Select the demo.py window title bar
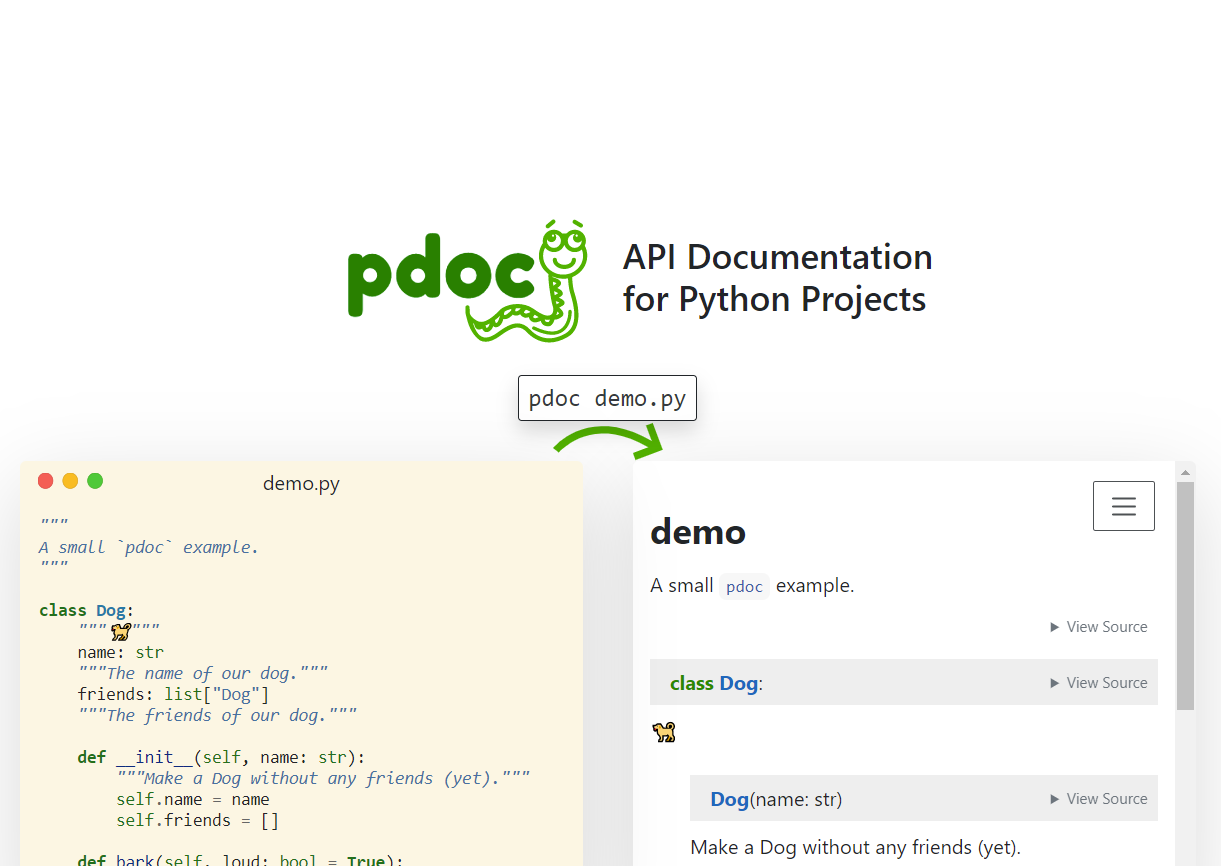Screen dimensions: 1221x866 coord(301,483)
